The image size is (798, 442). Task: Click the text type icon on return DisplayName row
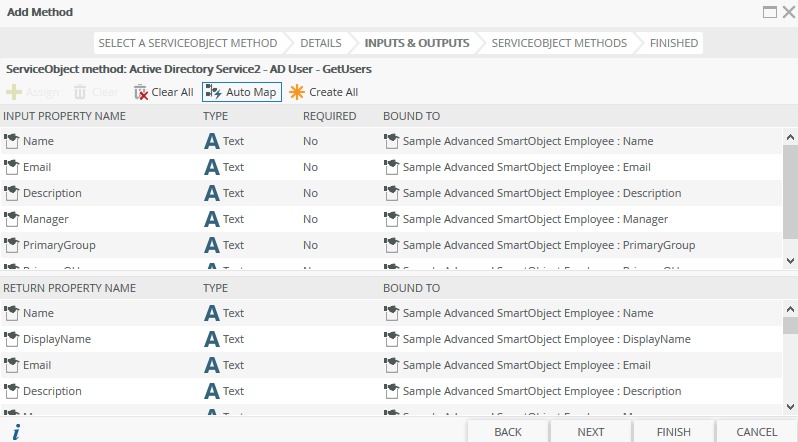212,339
